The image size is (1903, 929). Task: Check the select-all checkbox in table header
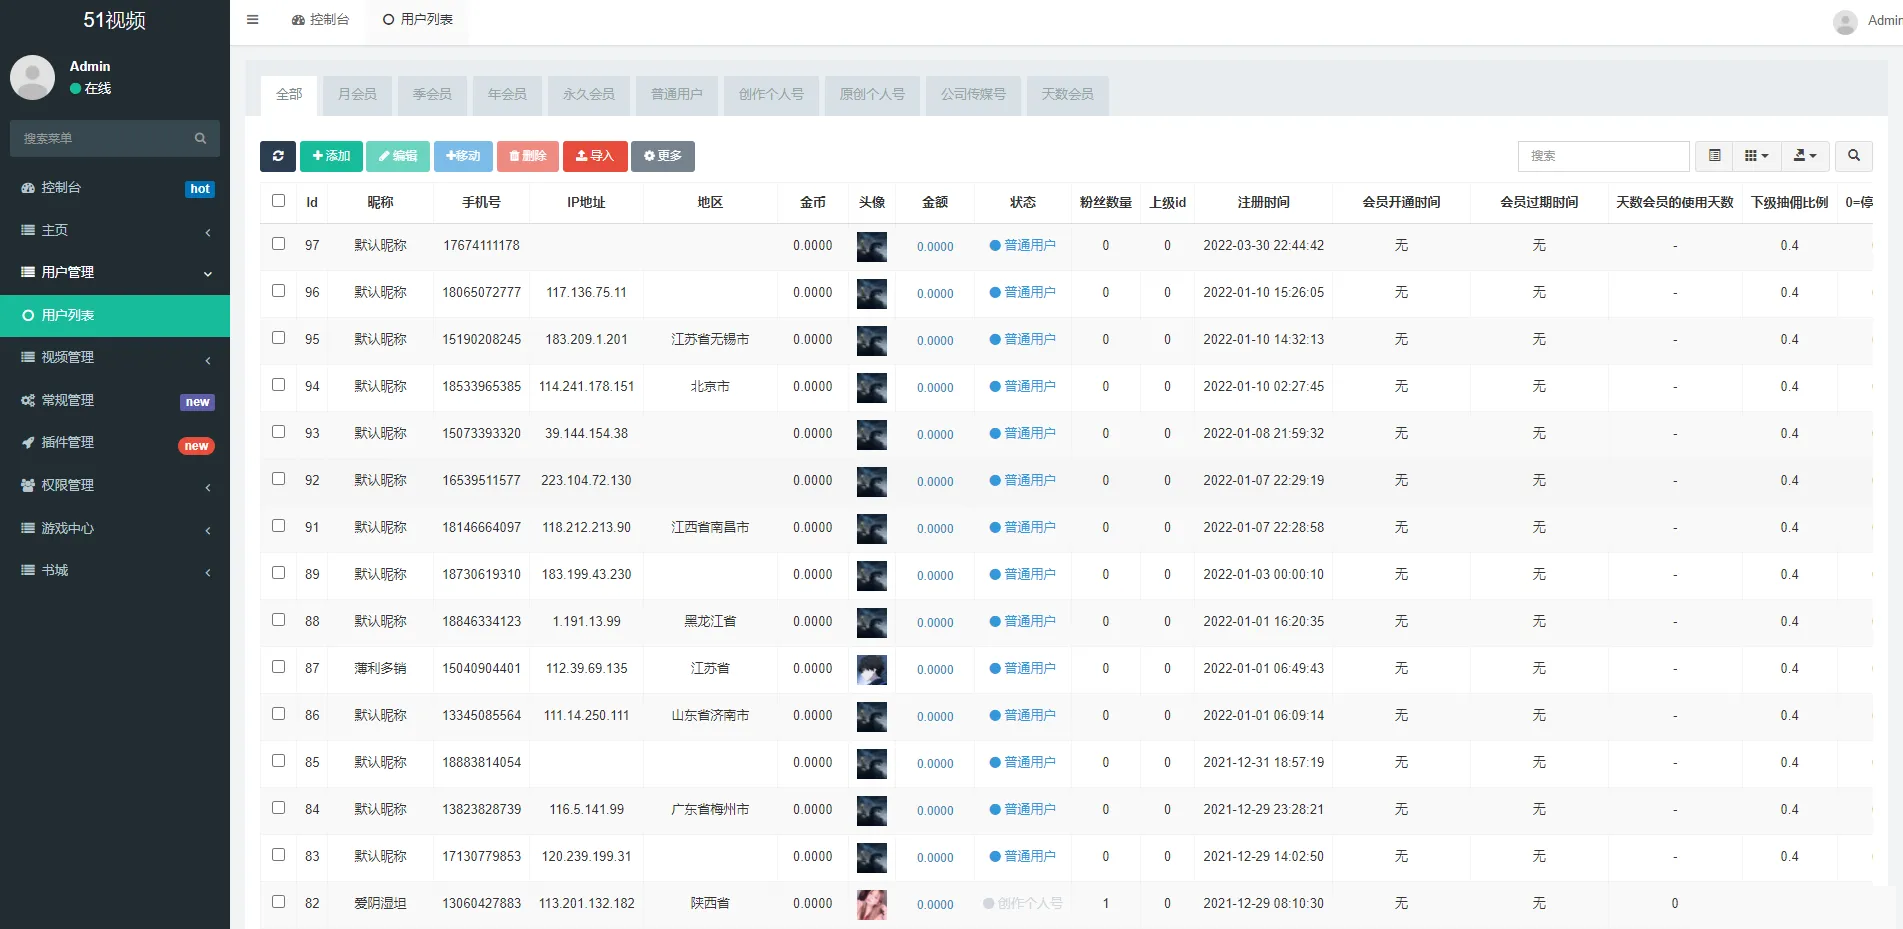tap(278, 200)
